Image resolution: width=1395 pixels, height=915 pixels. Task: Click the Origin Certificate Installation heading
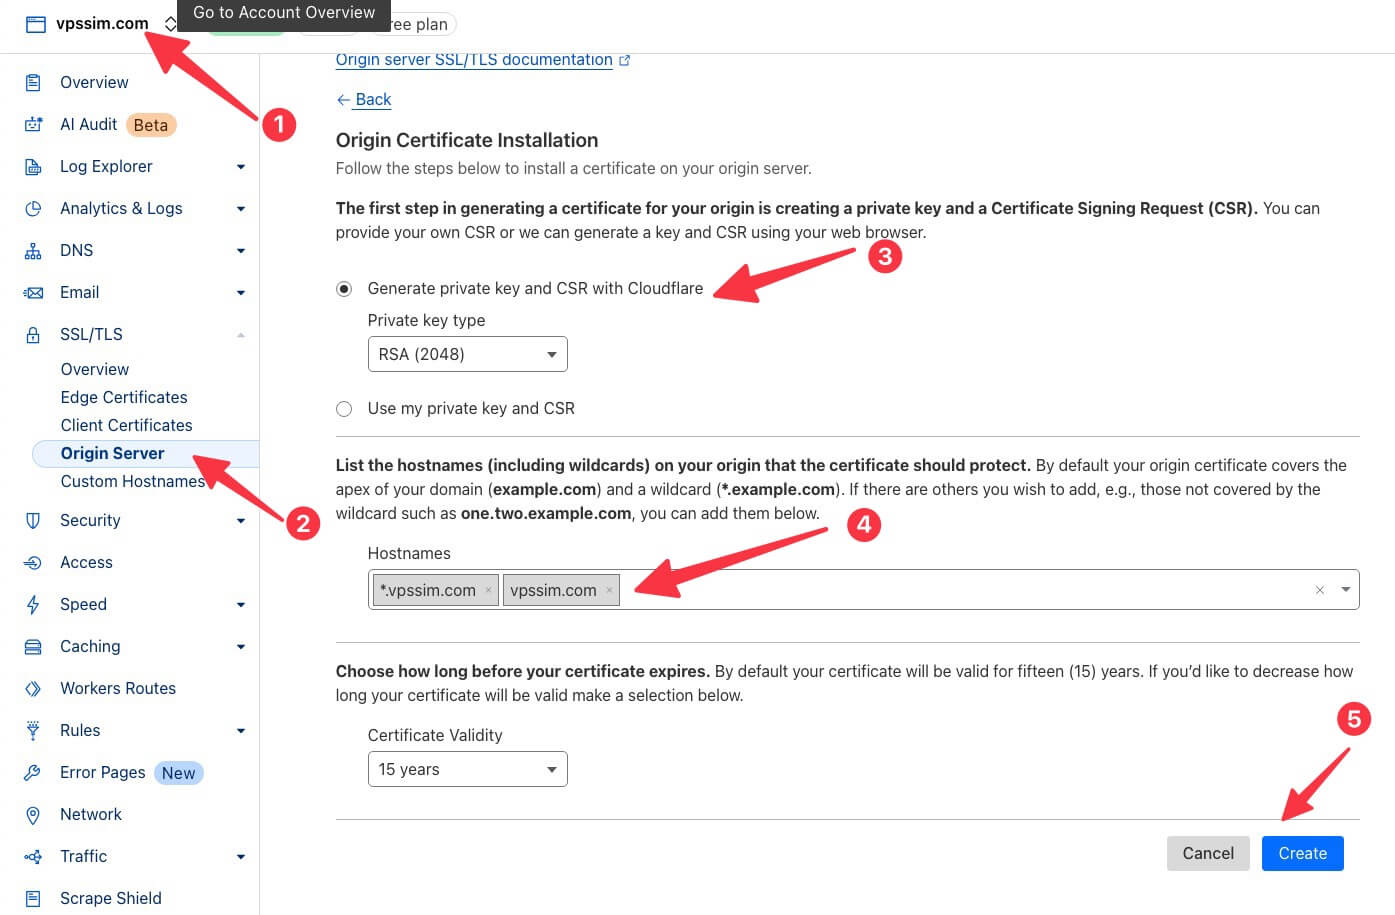tap(467, 140)
